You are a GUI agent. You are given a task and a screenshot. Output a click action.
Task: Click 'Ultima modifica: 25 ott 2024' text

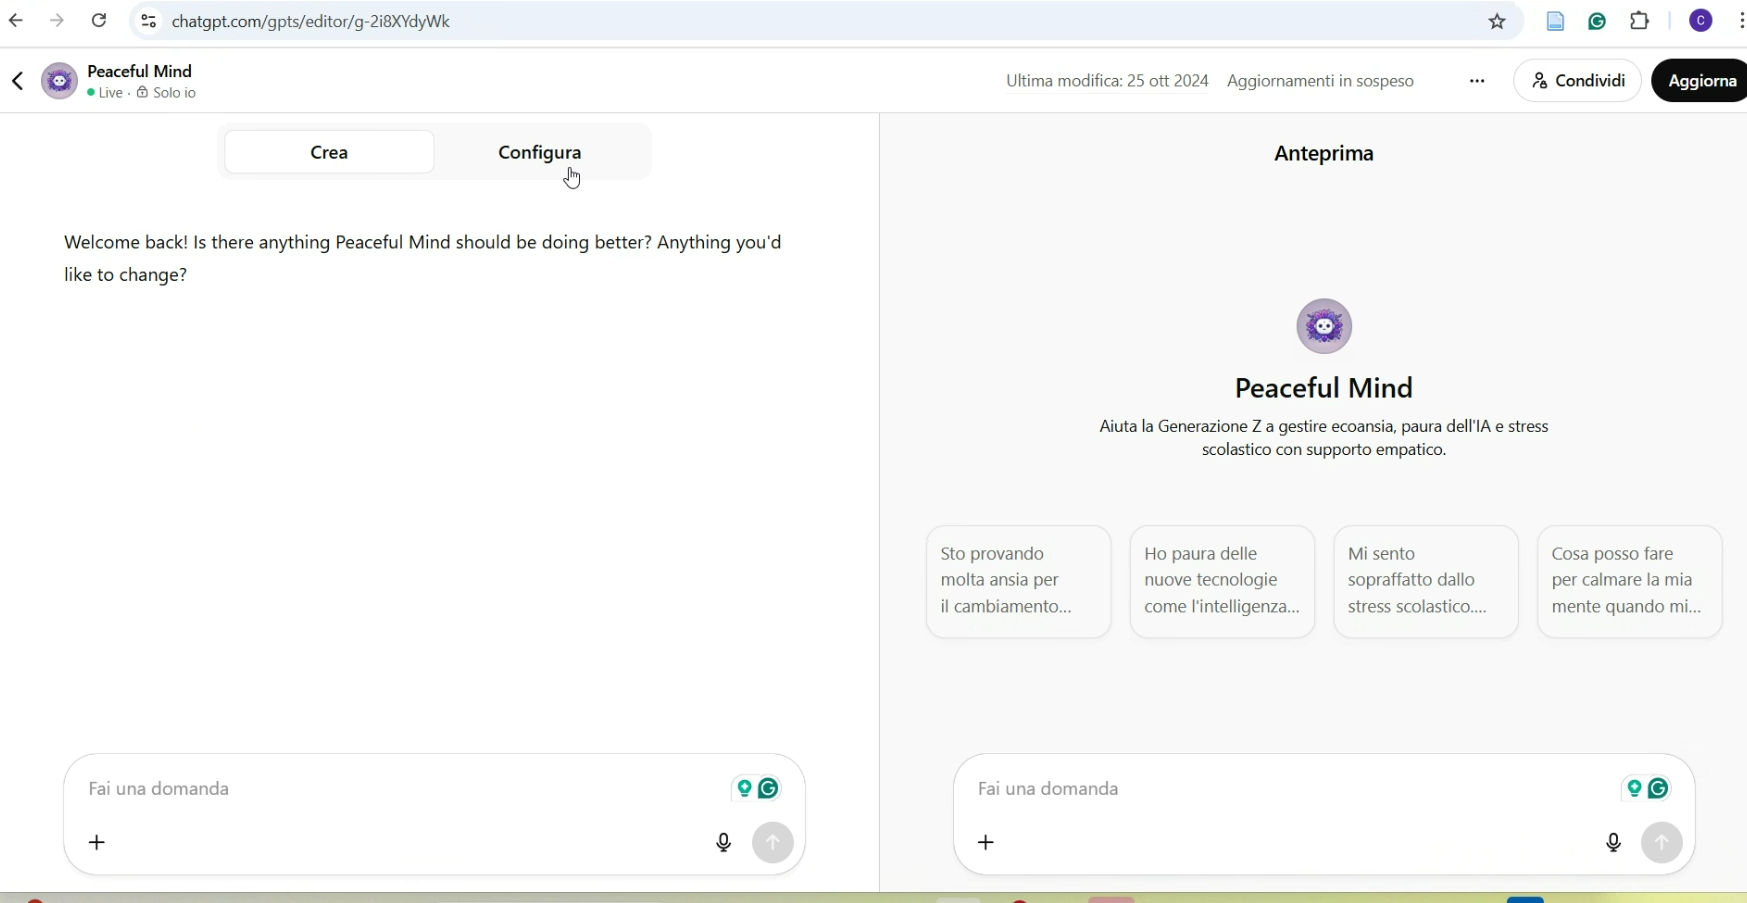pos(1107,81)
